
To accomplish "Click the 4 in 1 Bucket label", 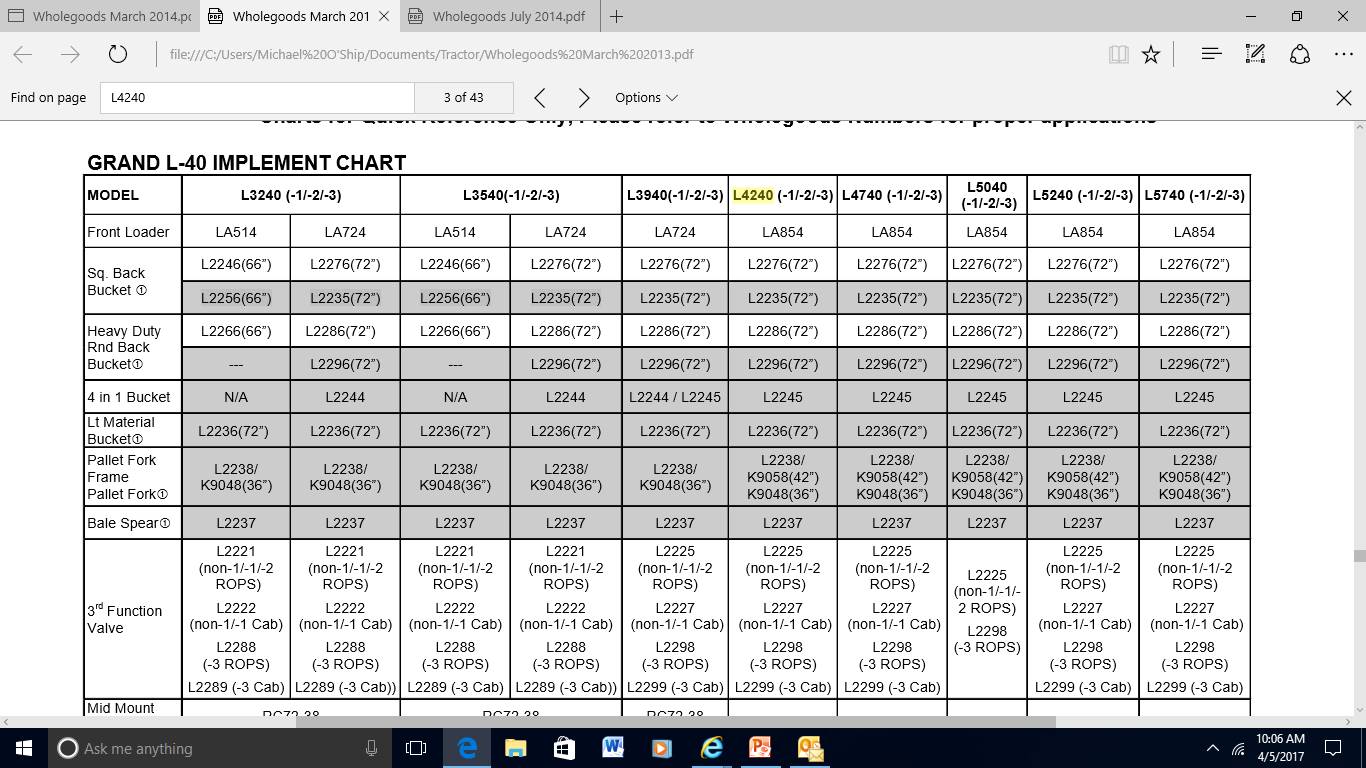I will pos(128,397).
